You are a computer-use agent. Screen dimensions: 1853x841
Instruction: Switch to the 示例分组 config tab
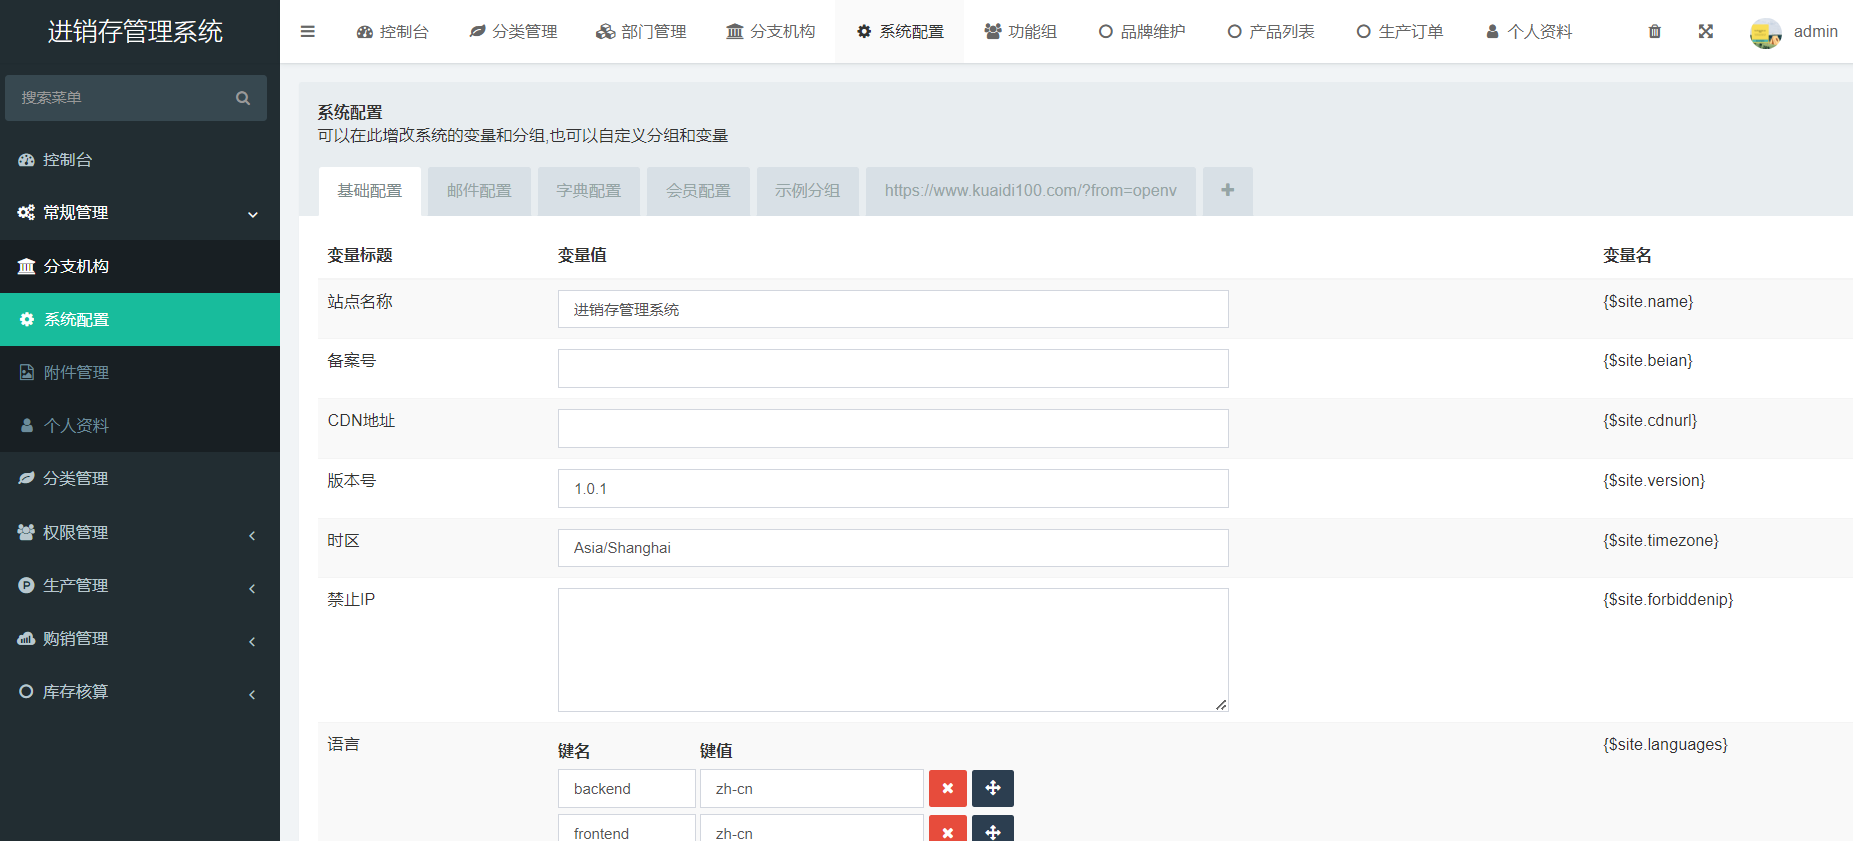tap(808, 191)
